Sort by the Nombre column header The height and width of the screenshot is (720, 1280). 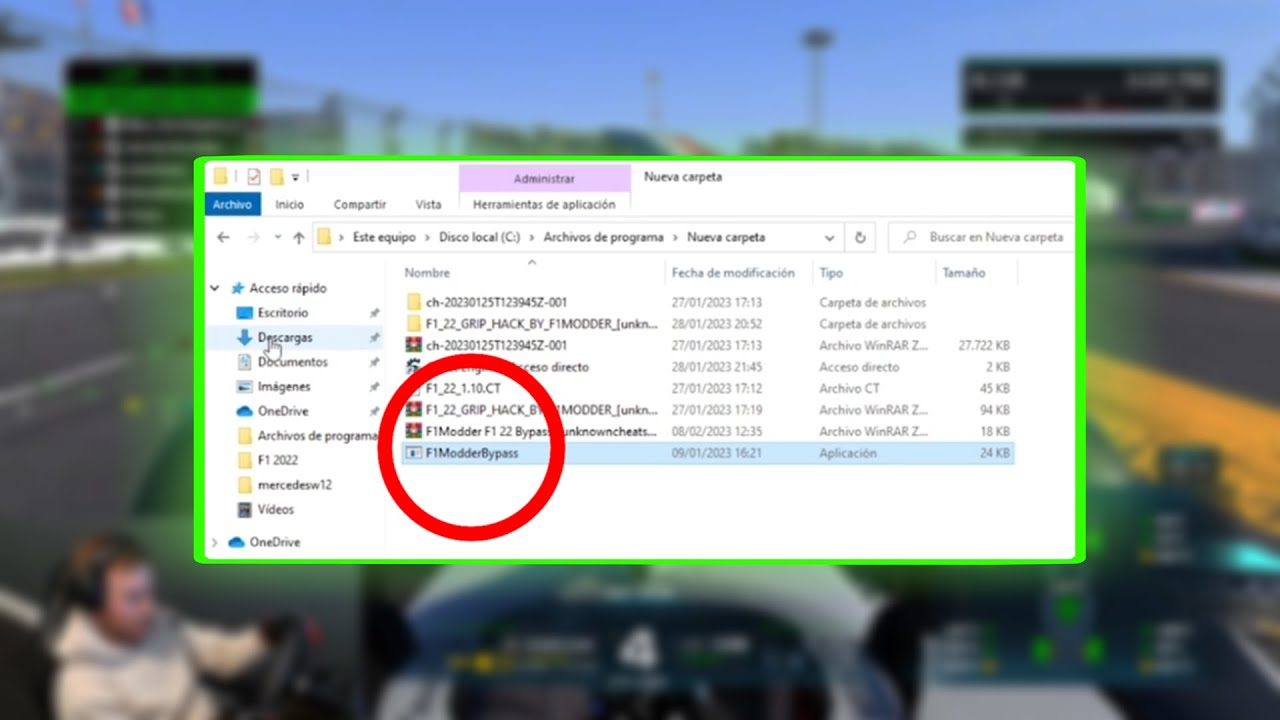[427, 273]
